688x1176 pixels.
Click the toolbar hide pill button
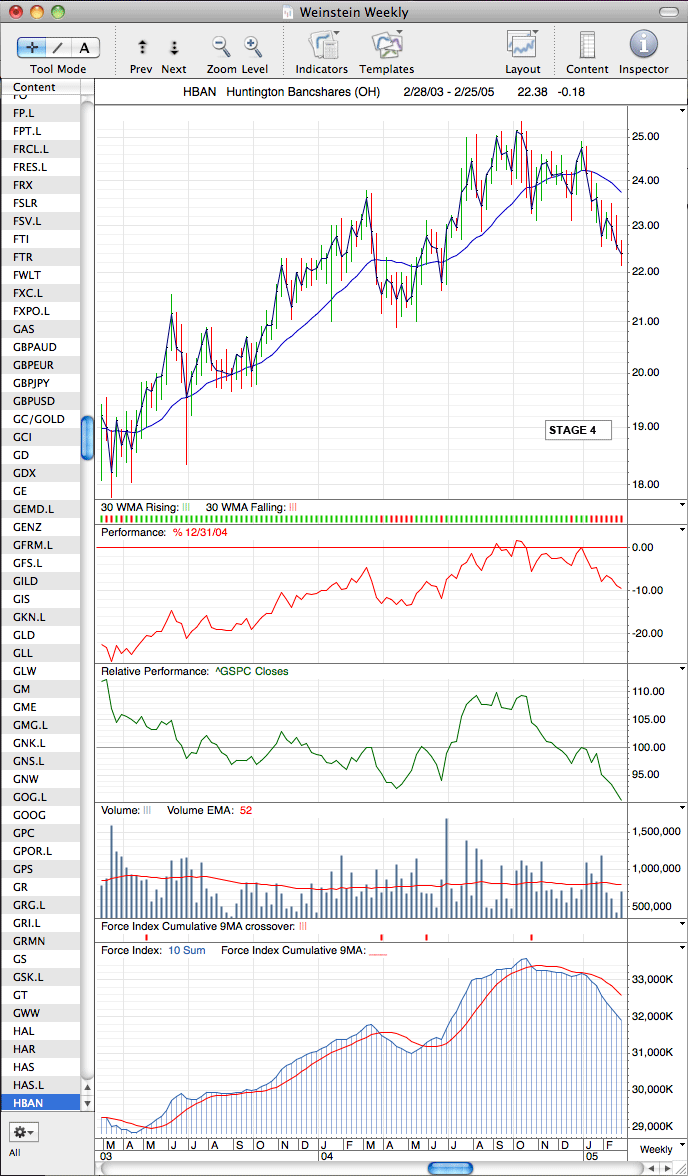pyautogui.click(x=668, y=12)
